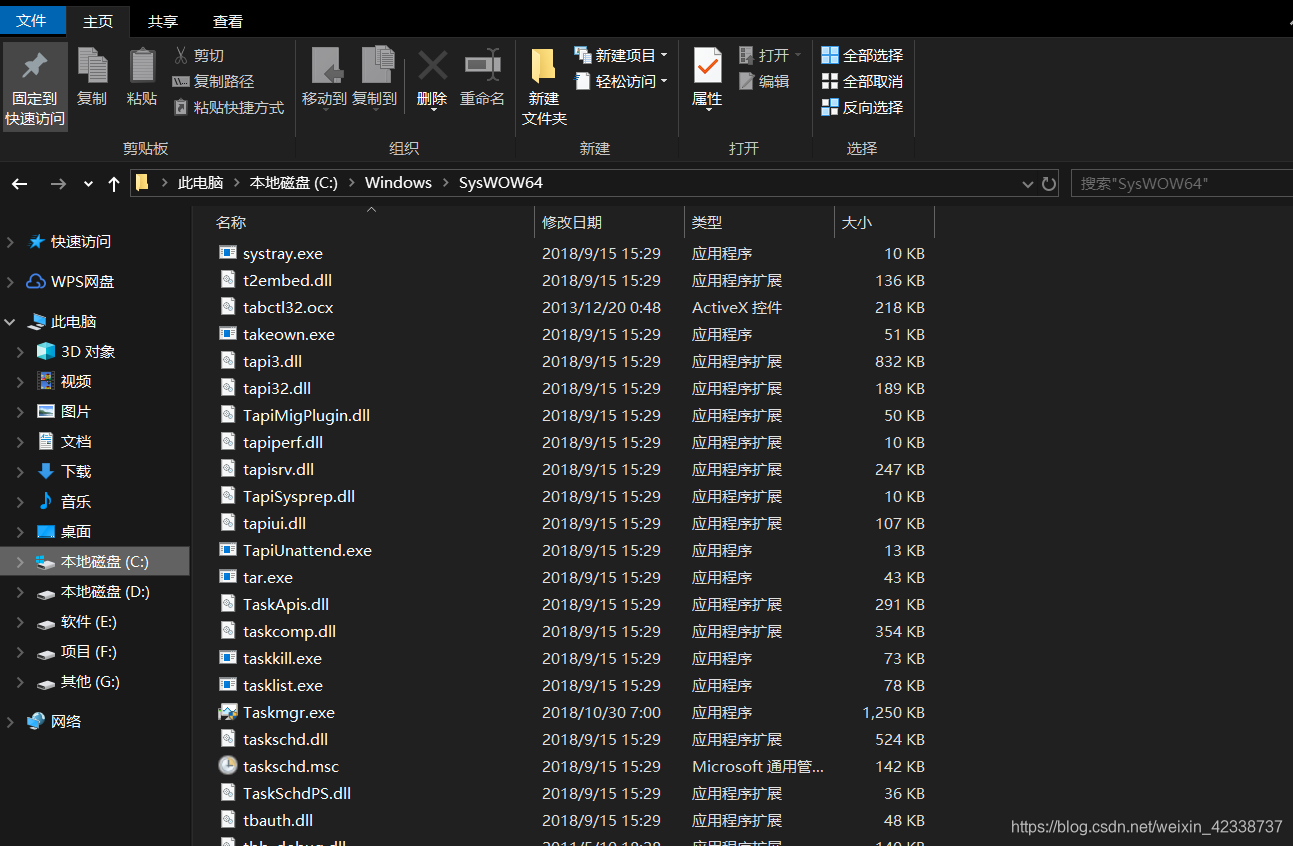This screenshot has height=846, width=1293.
Task: Expand Local Disk (D:) tree node
Action: click(x=20, y=592)
